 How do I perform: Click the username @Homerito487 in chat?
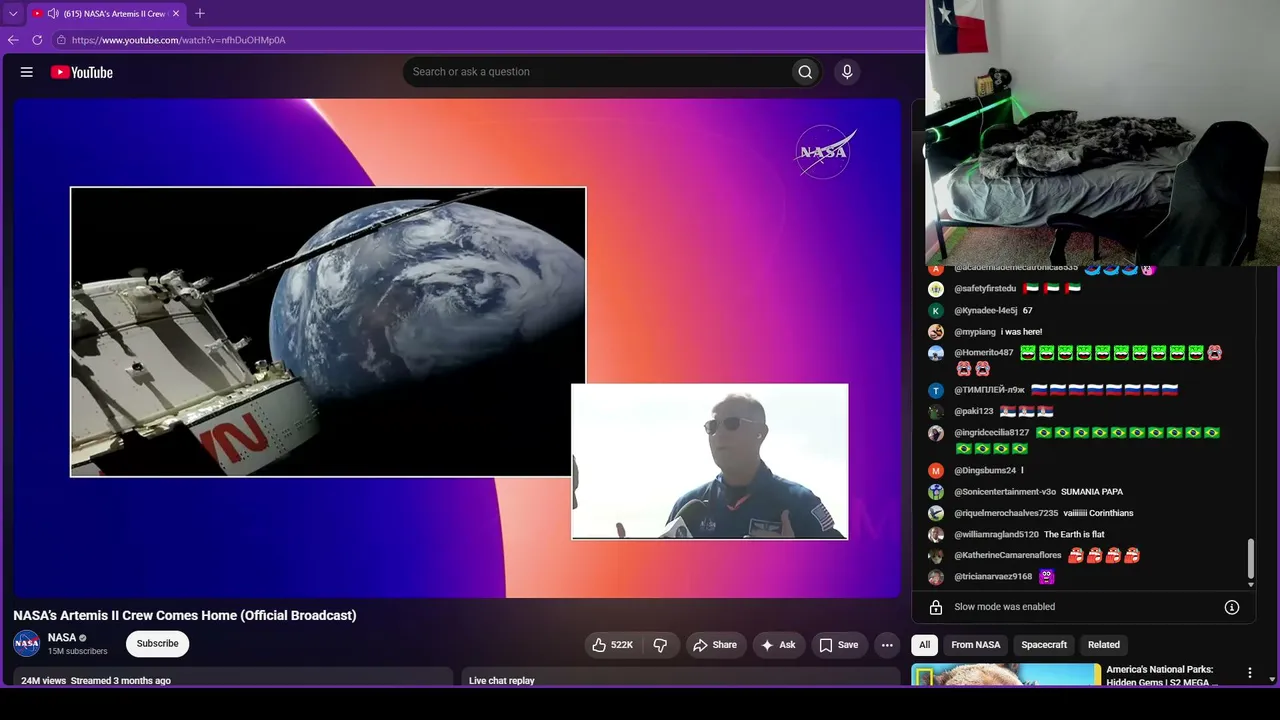point(984,353)
